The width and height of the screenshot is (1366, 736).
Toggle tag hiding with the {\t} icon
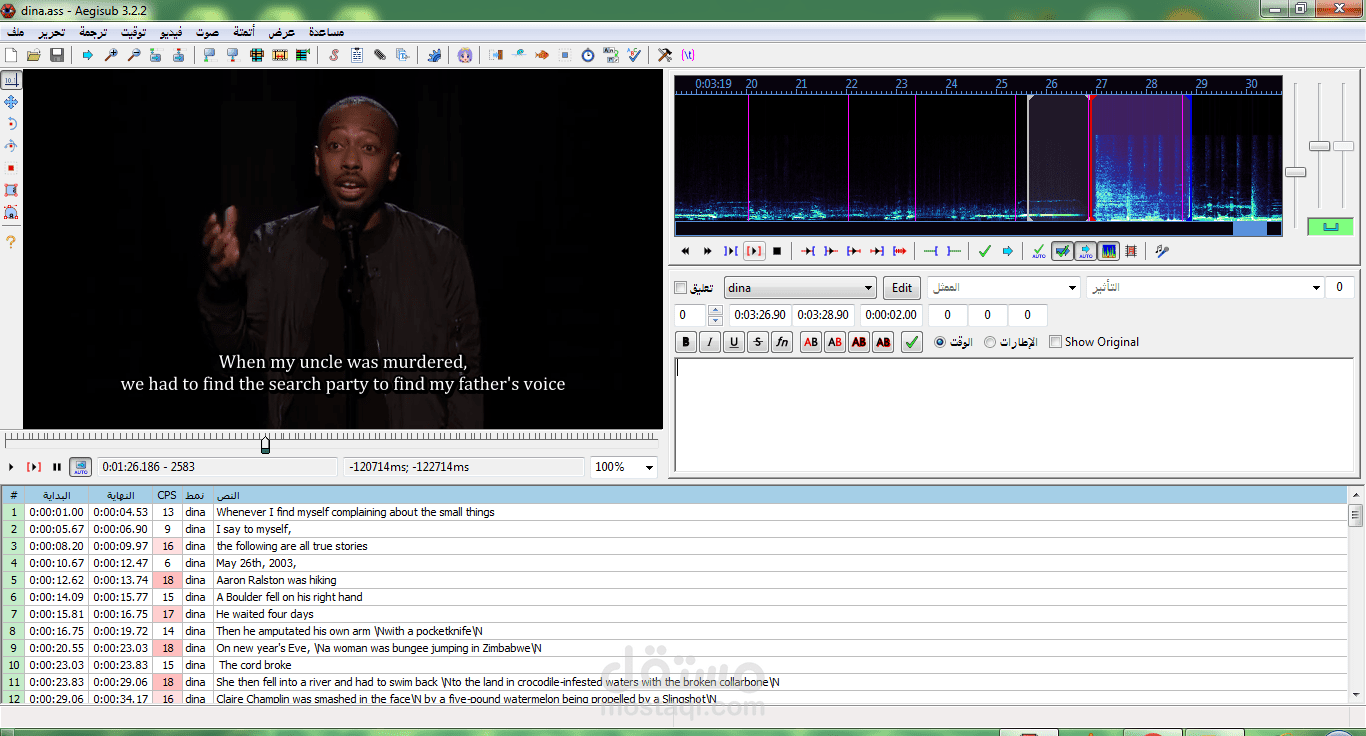[x=688, y=55]
